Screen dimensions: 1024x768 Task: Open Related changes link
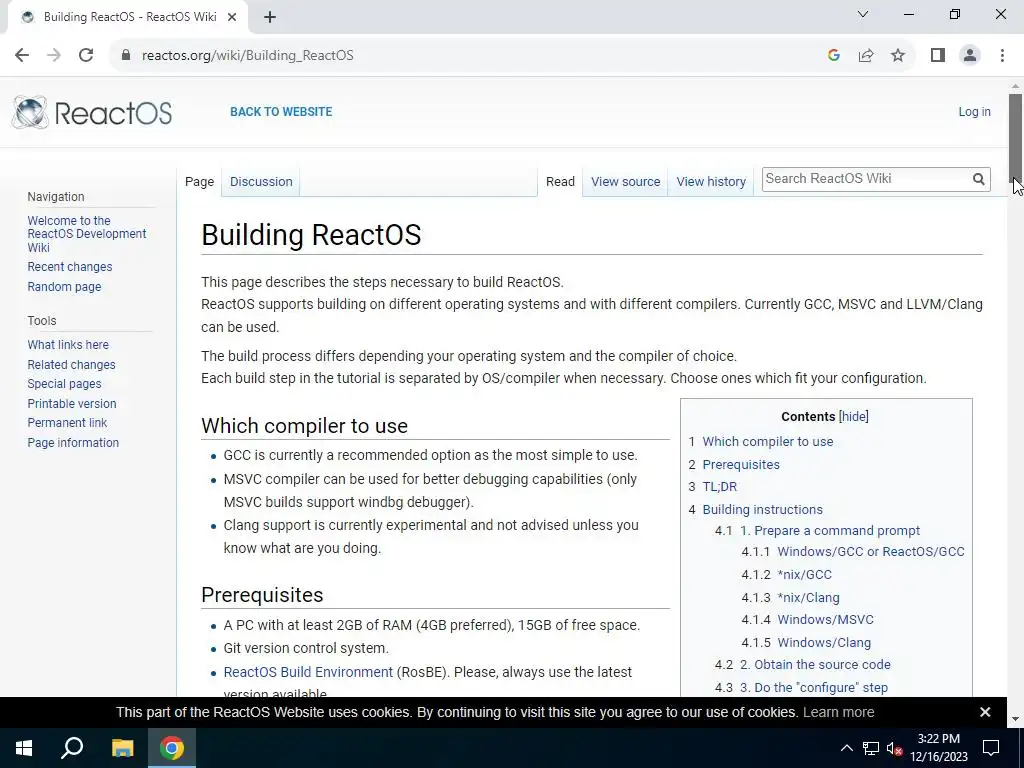pos(71,364)
